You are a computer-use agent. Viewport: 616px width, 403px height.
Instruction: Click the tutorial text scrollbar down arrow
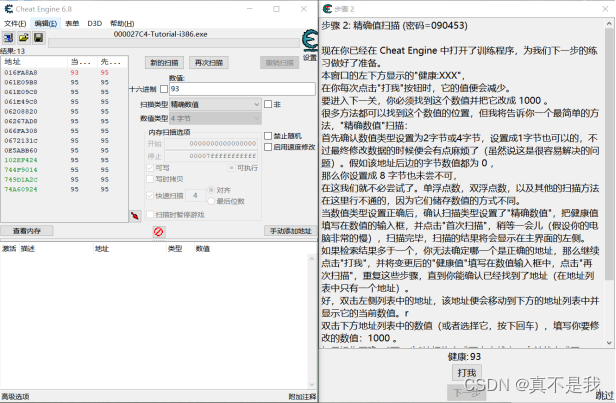click(x=609, y=343)
